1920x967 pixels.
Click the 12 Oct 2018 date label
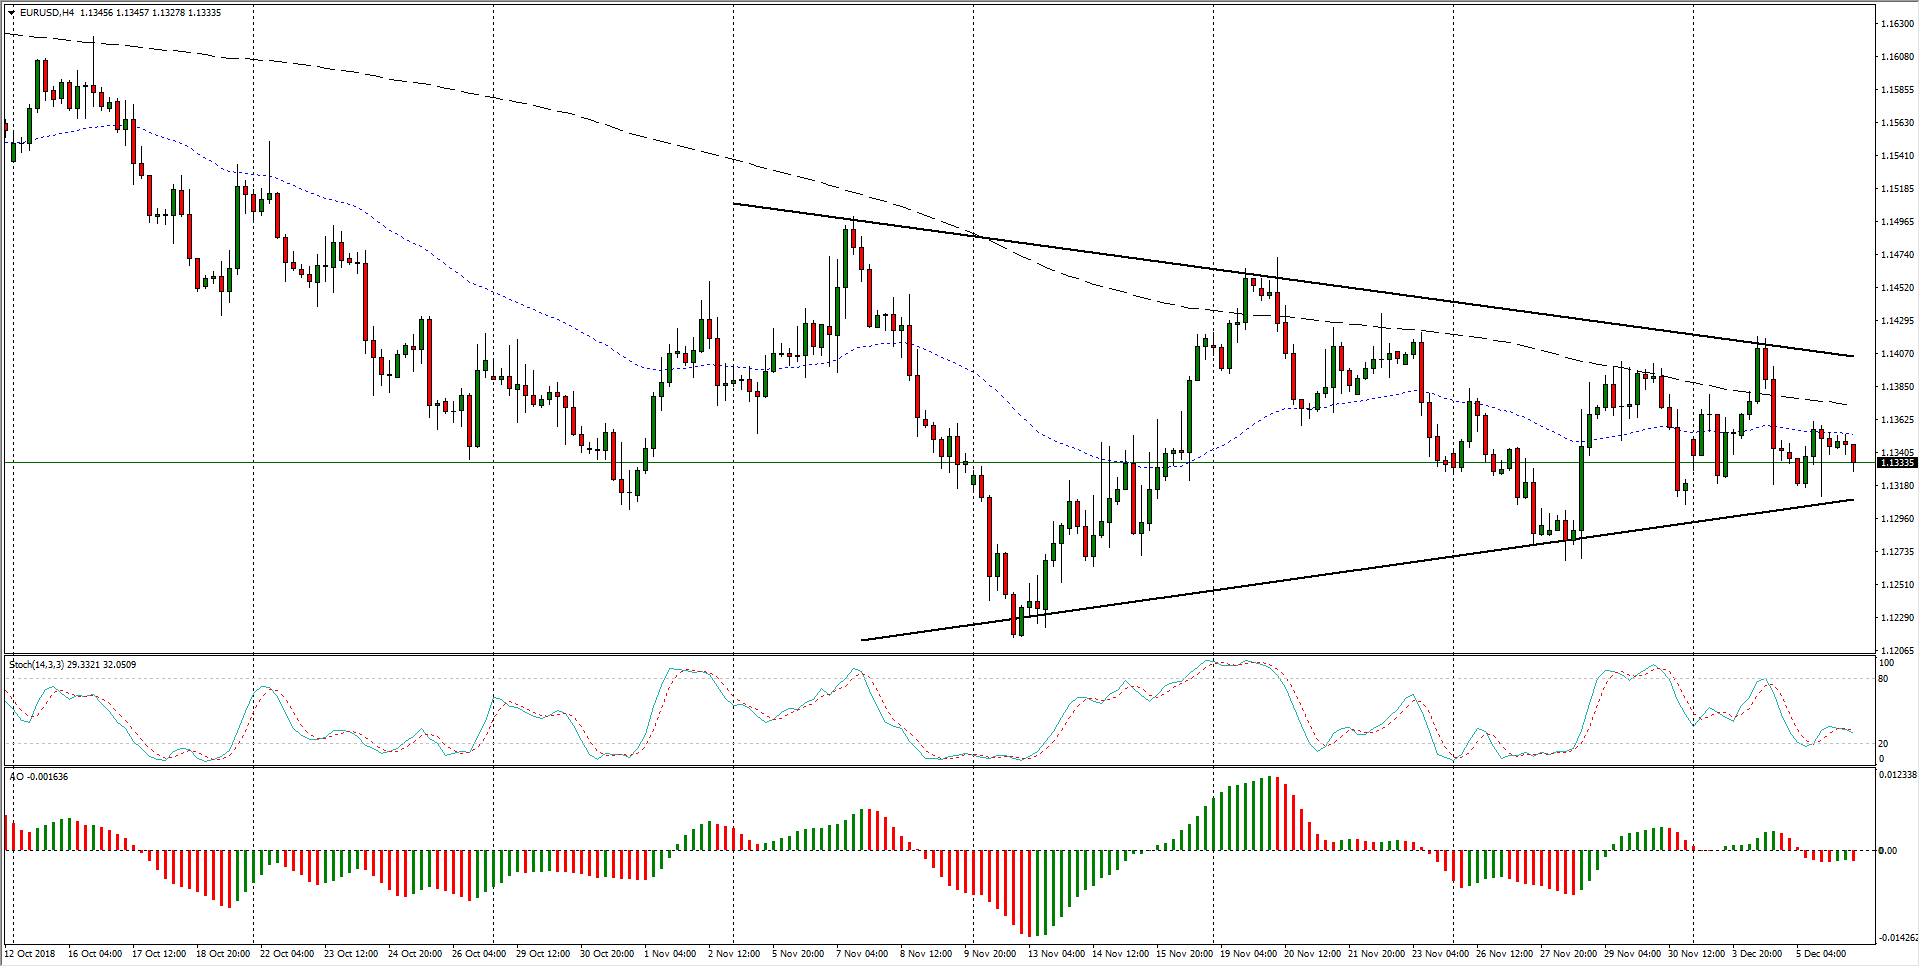coord(30,954)
